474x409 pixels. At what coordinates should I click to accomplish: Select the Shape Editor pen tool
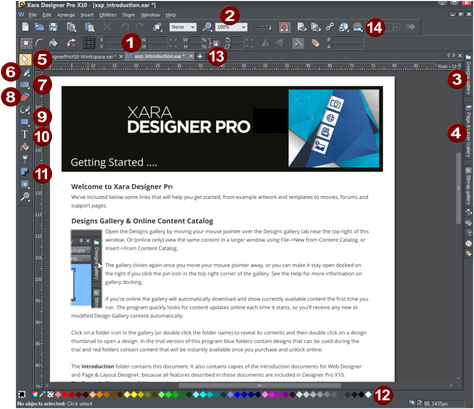tap(25, 109)
